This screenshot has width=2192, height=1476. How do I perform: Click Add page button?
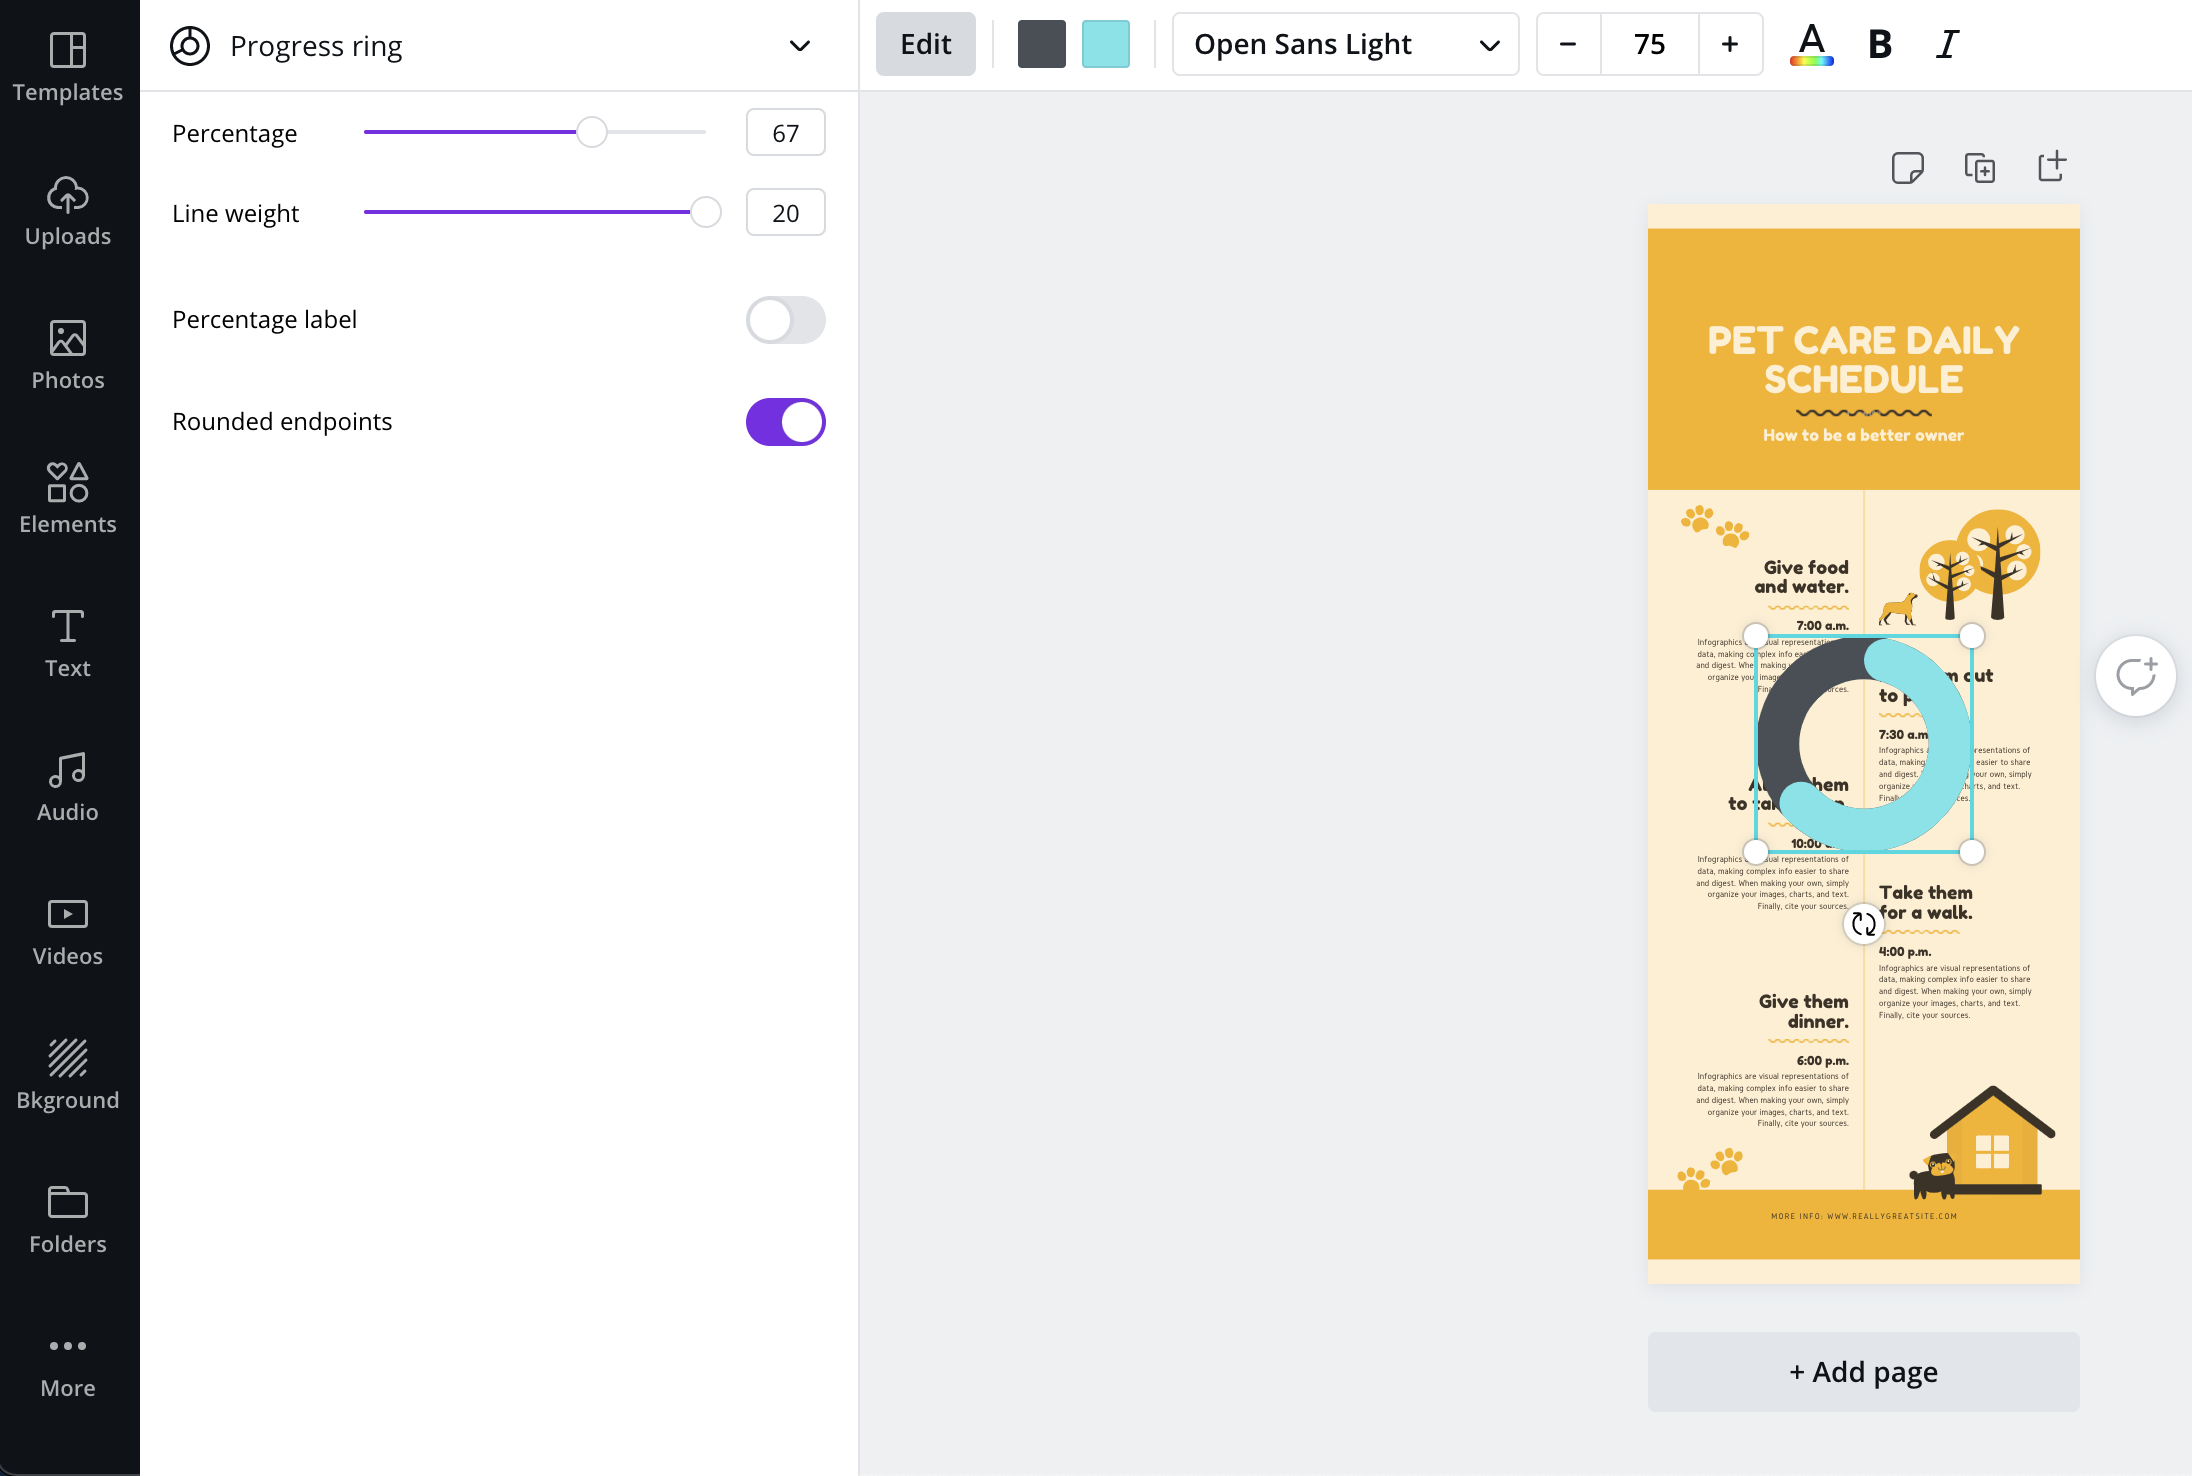click(1863, 1369)
